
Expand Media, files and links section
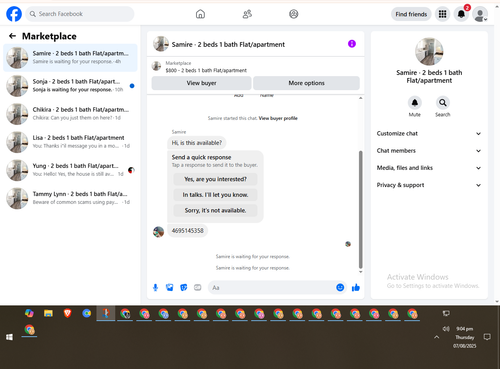[429, 168]
